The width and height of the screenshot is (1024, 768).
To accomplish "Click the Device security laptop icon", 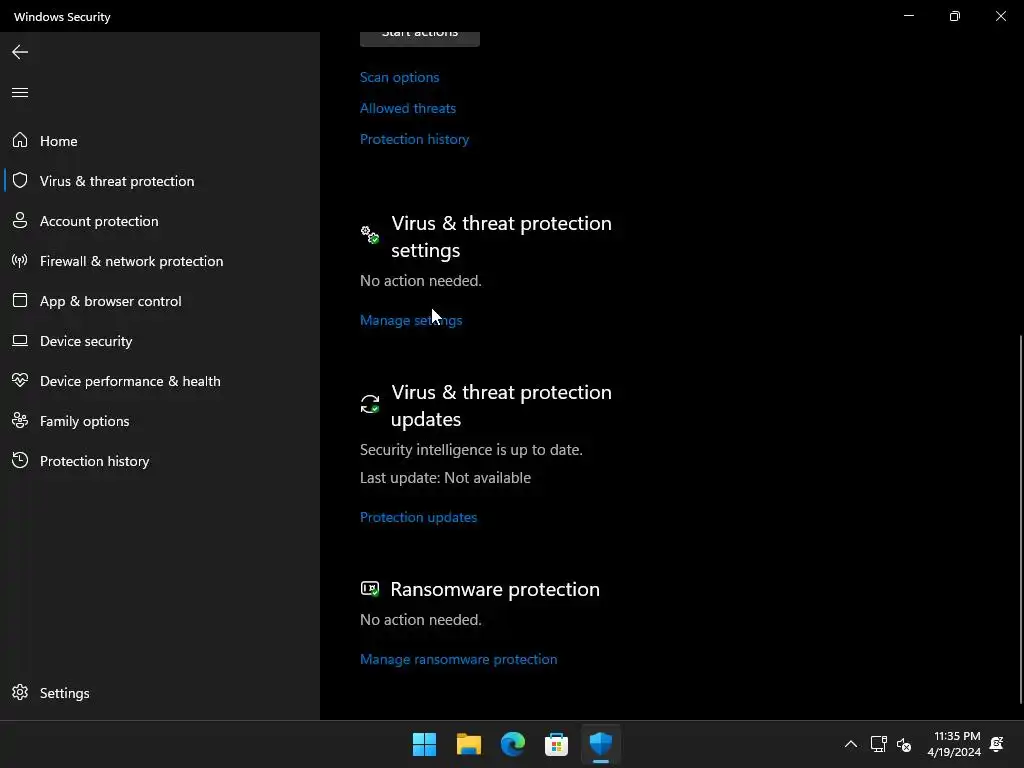I will [20, 341].
